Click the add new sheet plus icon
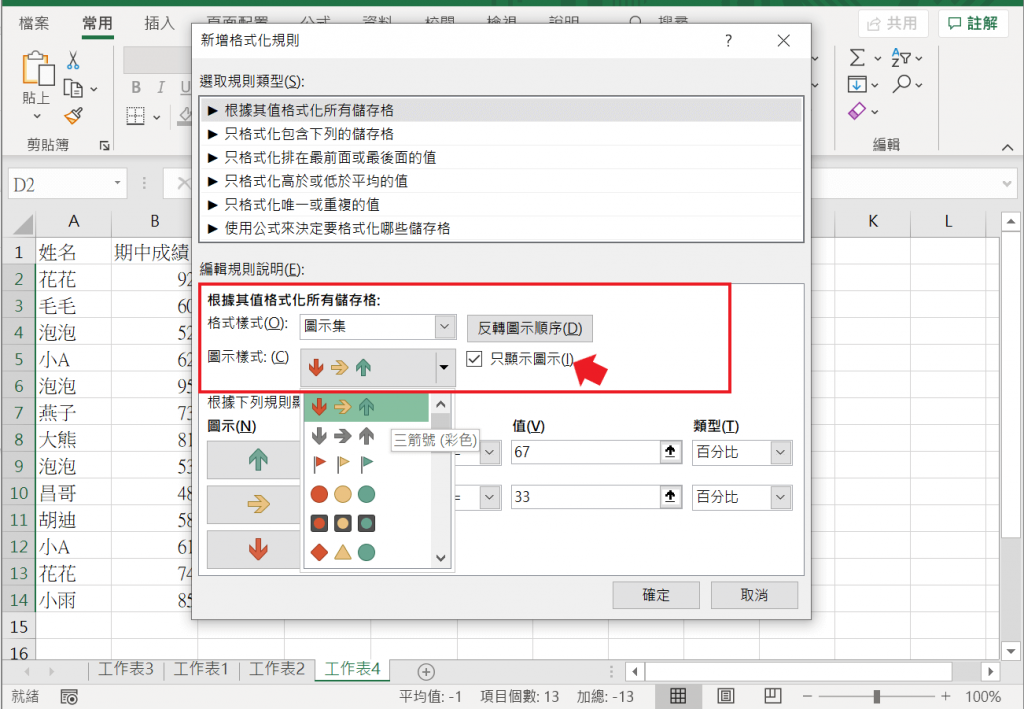1024x709 pixels. (x=426, y=671)
